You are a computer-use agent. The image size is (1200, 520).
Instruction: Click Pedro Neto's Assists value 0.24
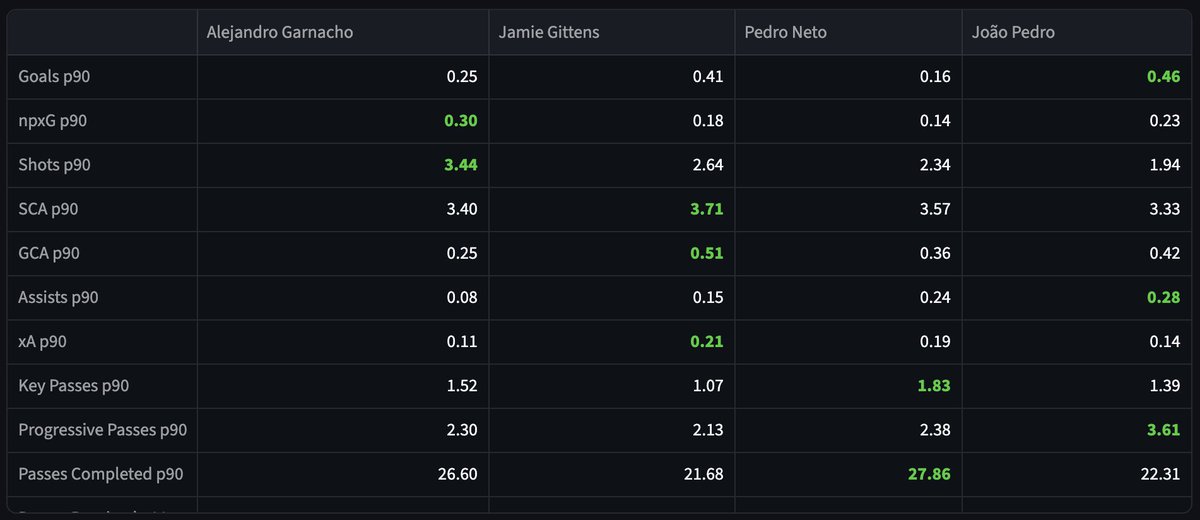(x=934, y=297)
